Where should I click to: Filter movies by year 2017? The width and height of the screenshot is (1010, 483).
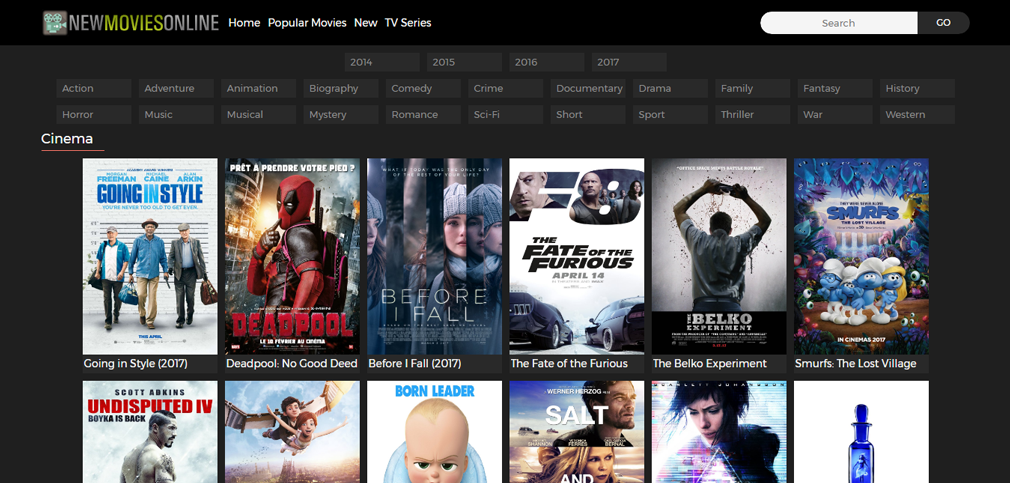coord(629,62)
